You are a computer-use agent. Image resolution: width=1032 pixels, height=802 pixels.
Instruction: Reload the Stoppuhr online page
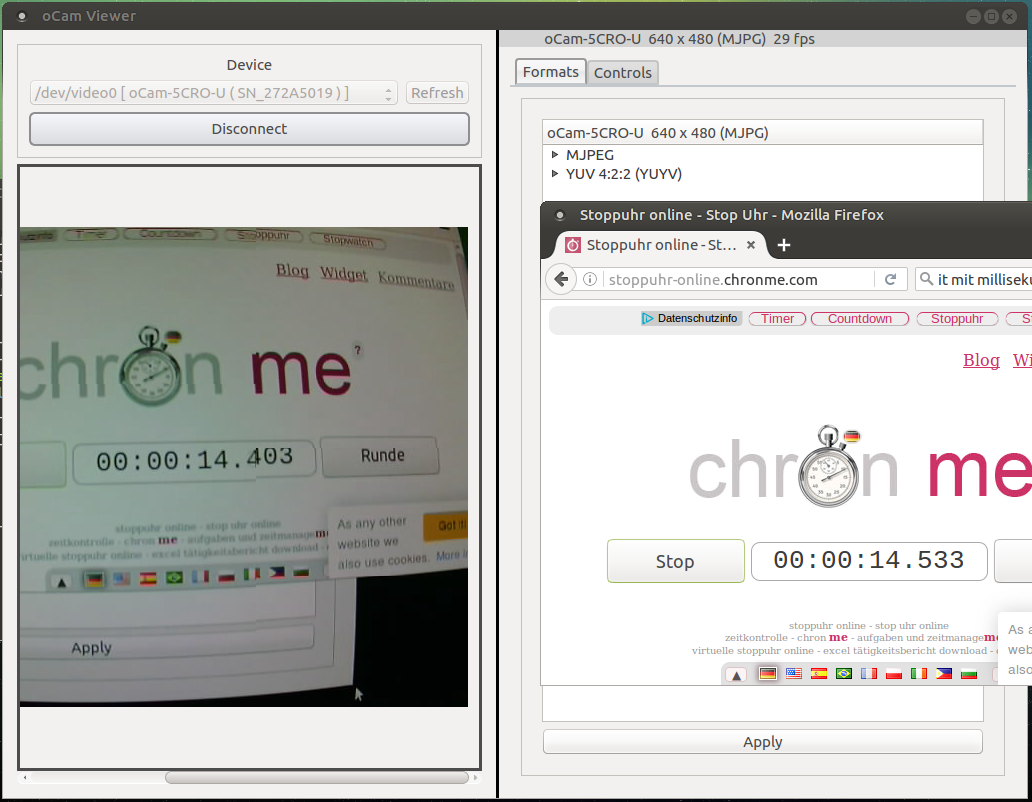click(890, 280)
